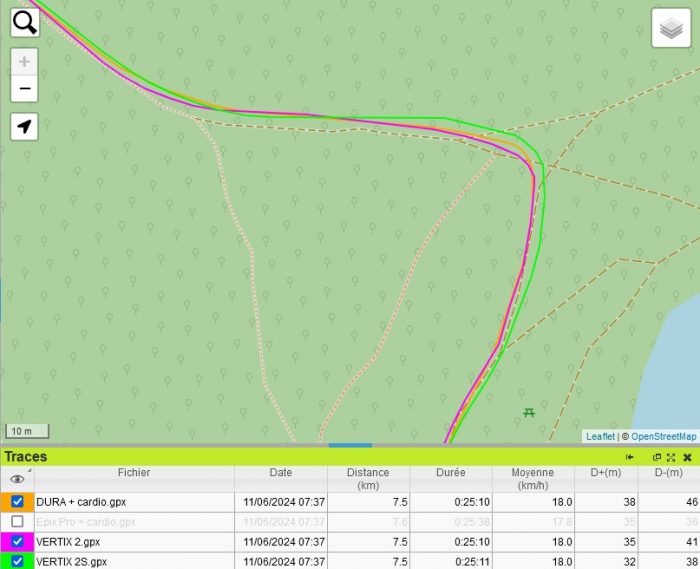700x569 pixels.
Task: Open the map layers selector
Action: 671,28
